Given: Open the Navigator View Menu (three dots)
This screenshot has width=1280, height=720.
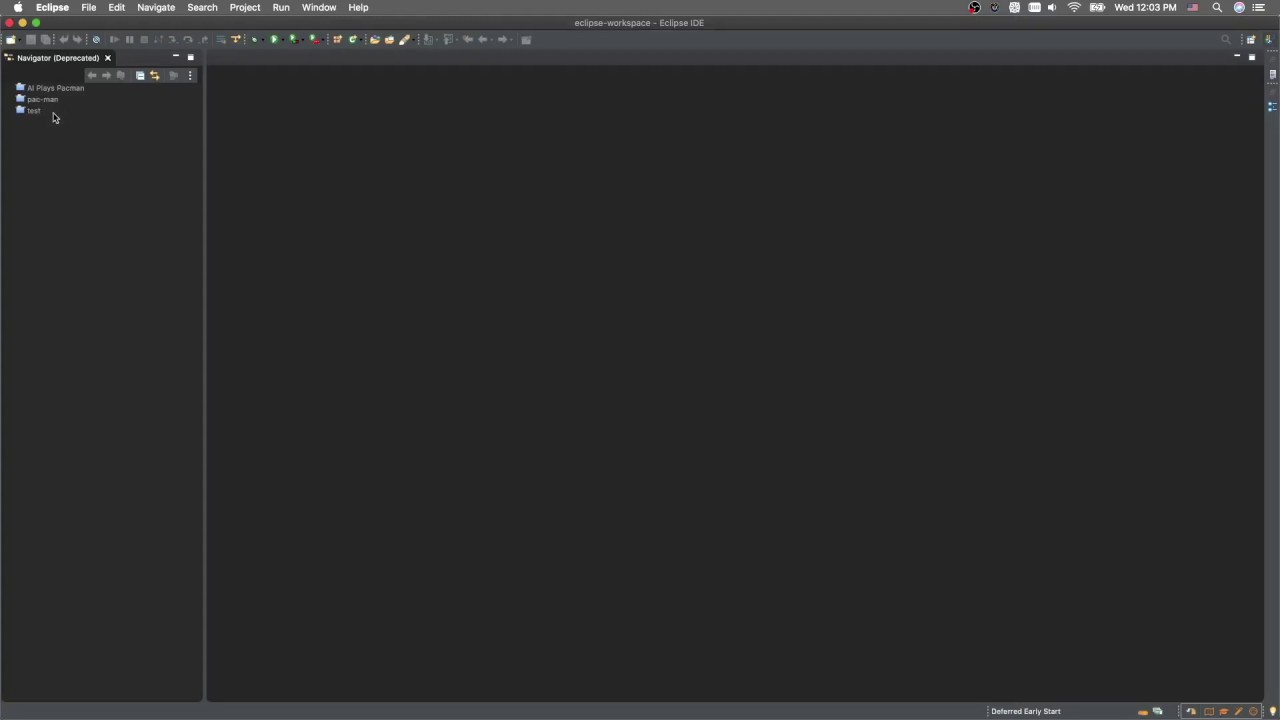Looking at the screenshot, I should [190, 76].
